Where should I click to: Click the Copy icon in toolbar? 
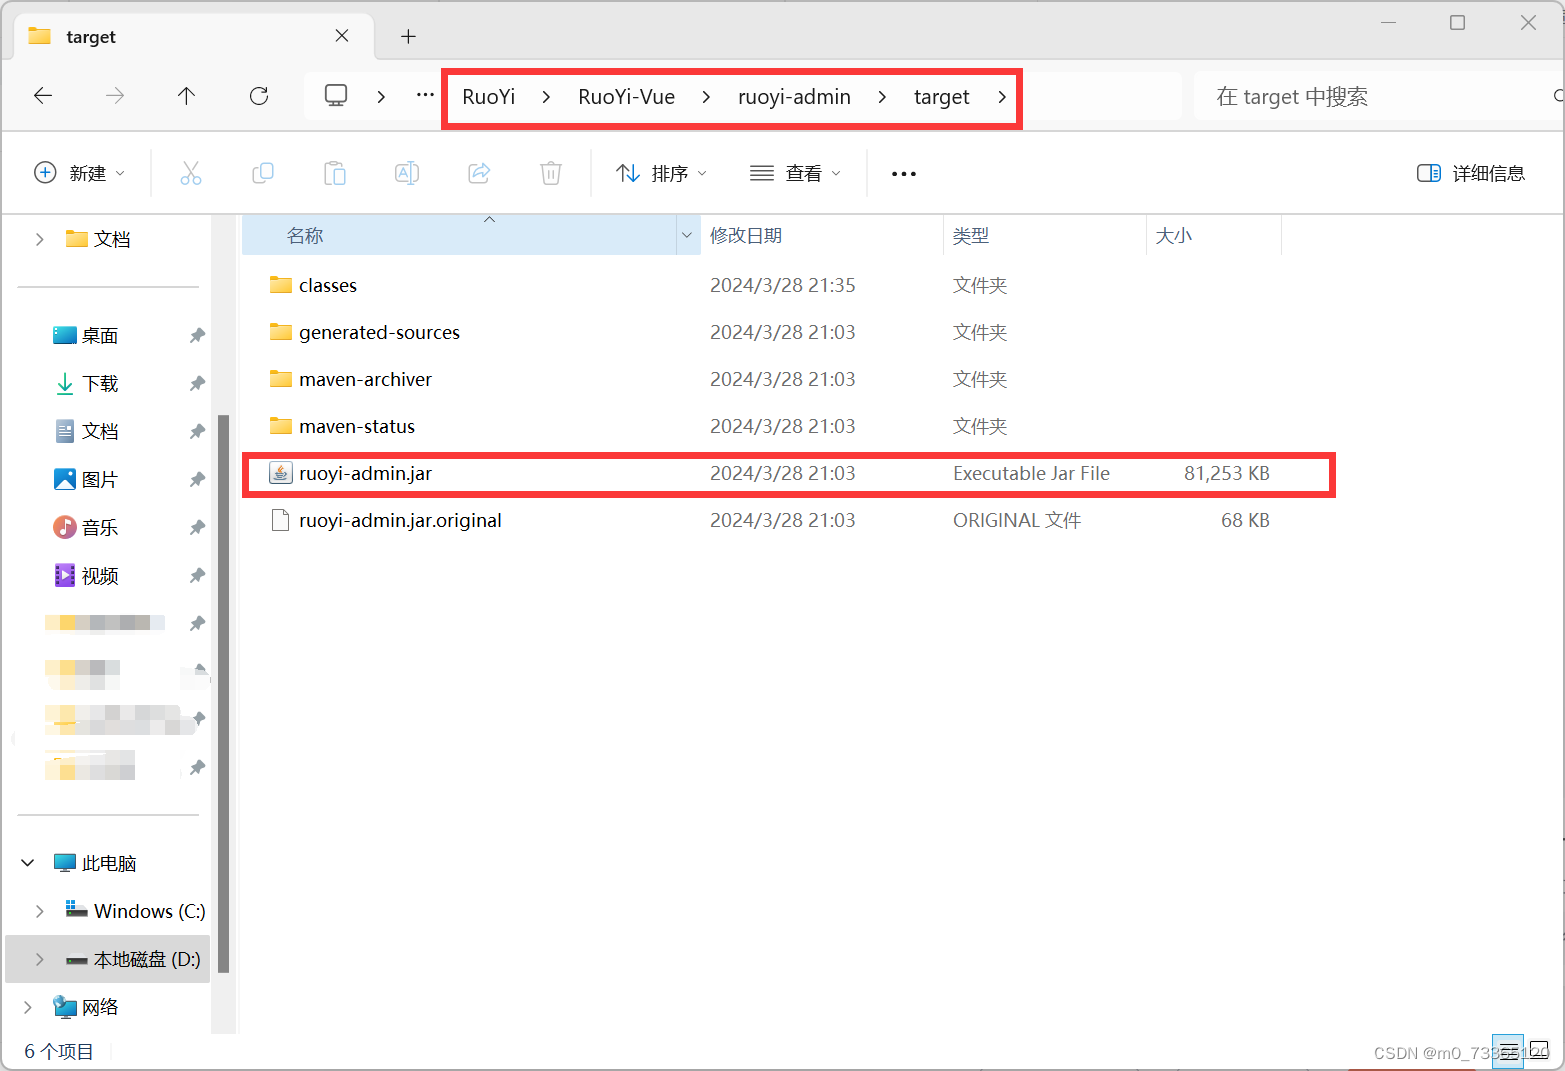pos(263,172)
